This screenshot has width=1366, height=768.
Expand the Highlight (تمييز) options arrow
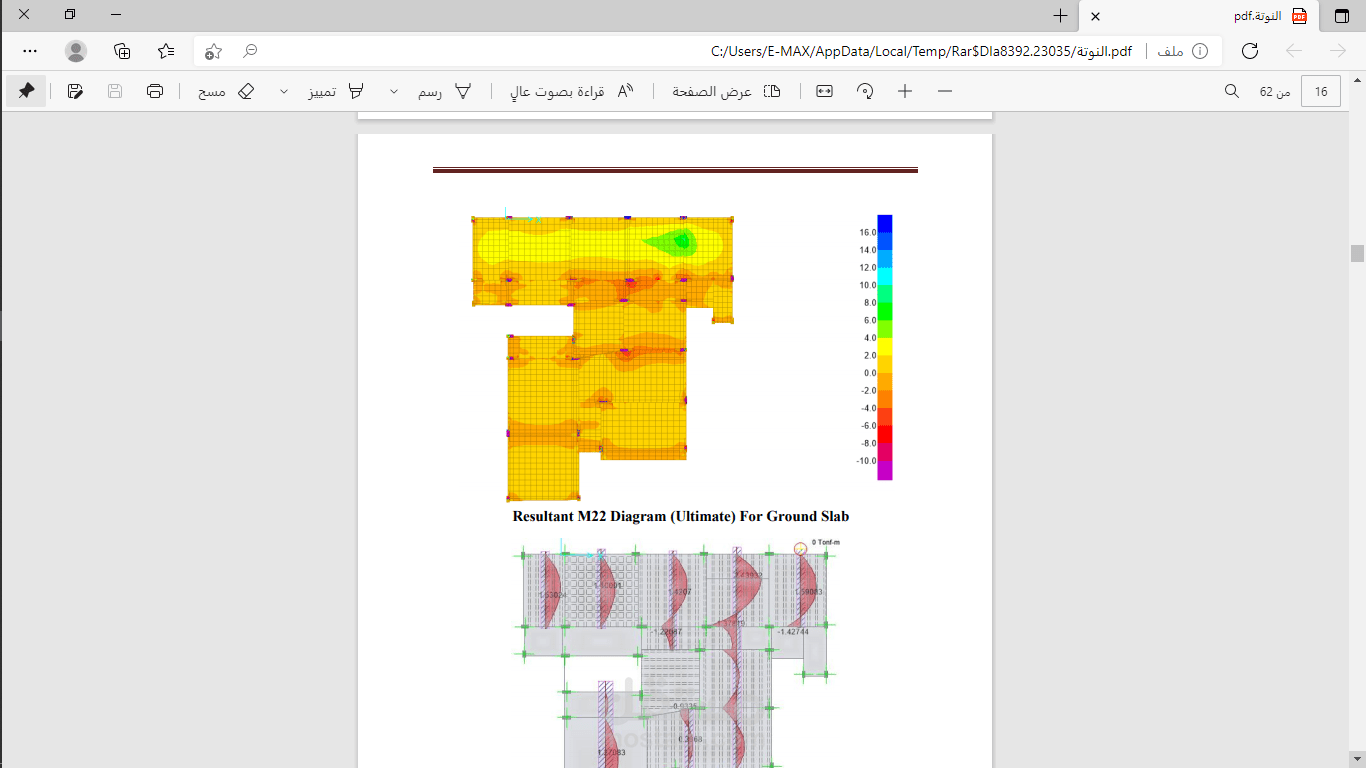[284, 91]
